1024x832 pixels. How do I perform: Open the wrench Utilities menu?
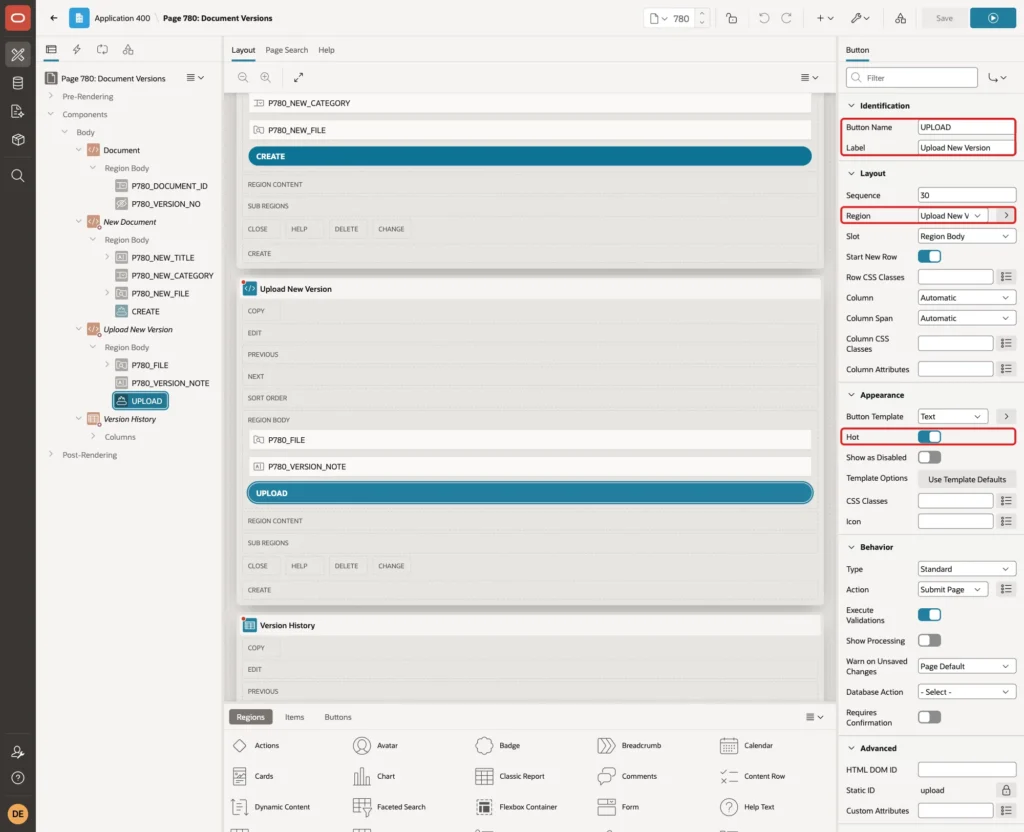859,18
